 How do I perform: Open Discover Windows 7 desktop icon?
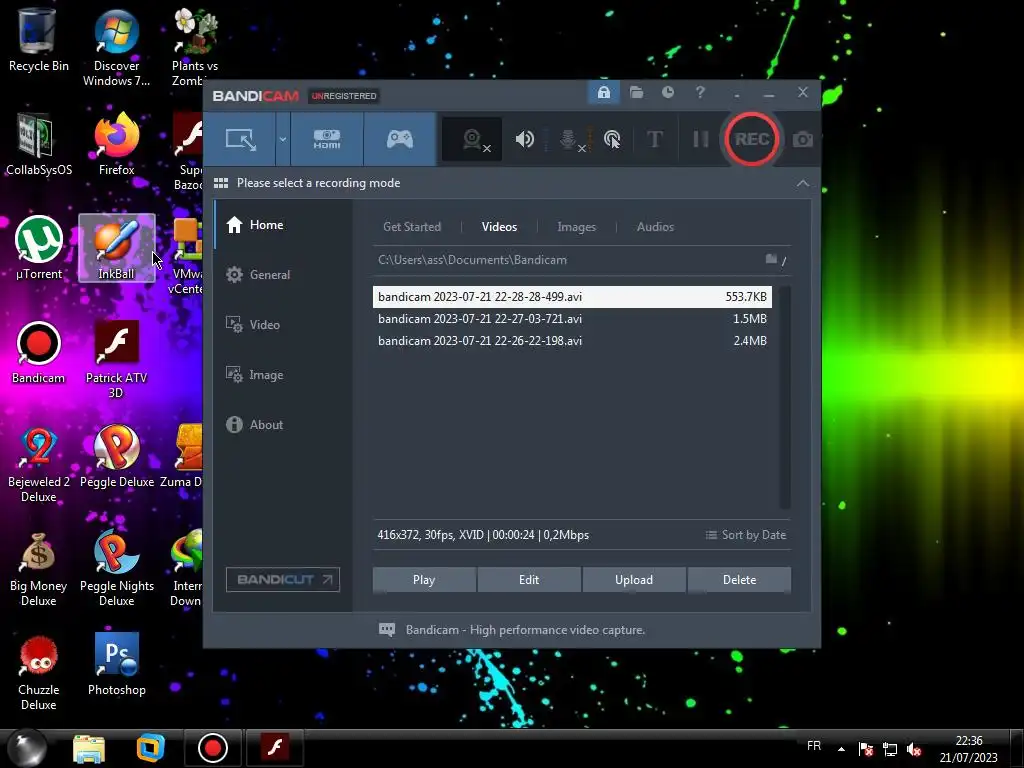click(116, 47)
